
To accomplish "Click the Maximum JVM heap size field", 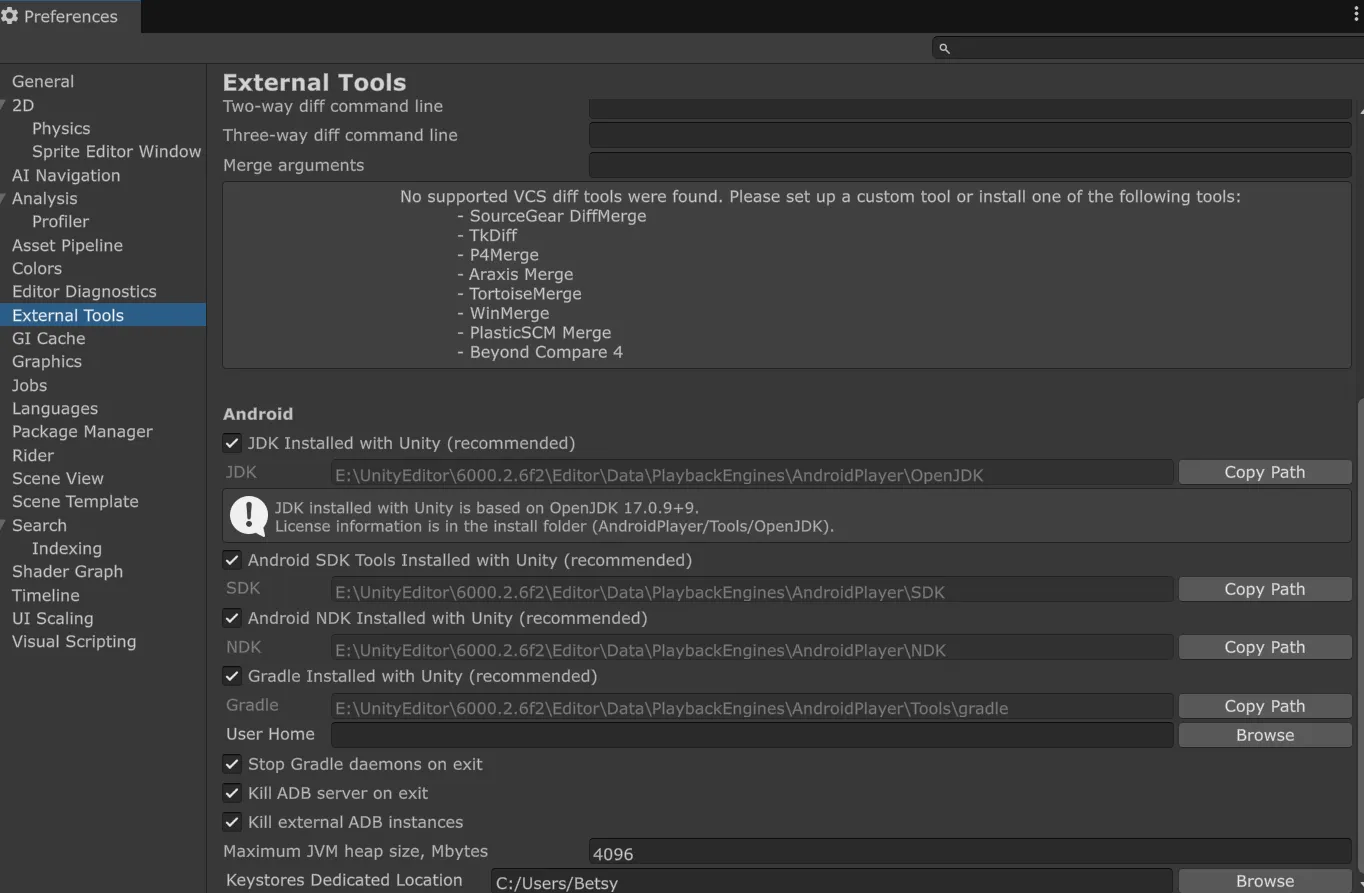I will pos(968,854).
